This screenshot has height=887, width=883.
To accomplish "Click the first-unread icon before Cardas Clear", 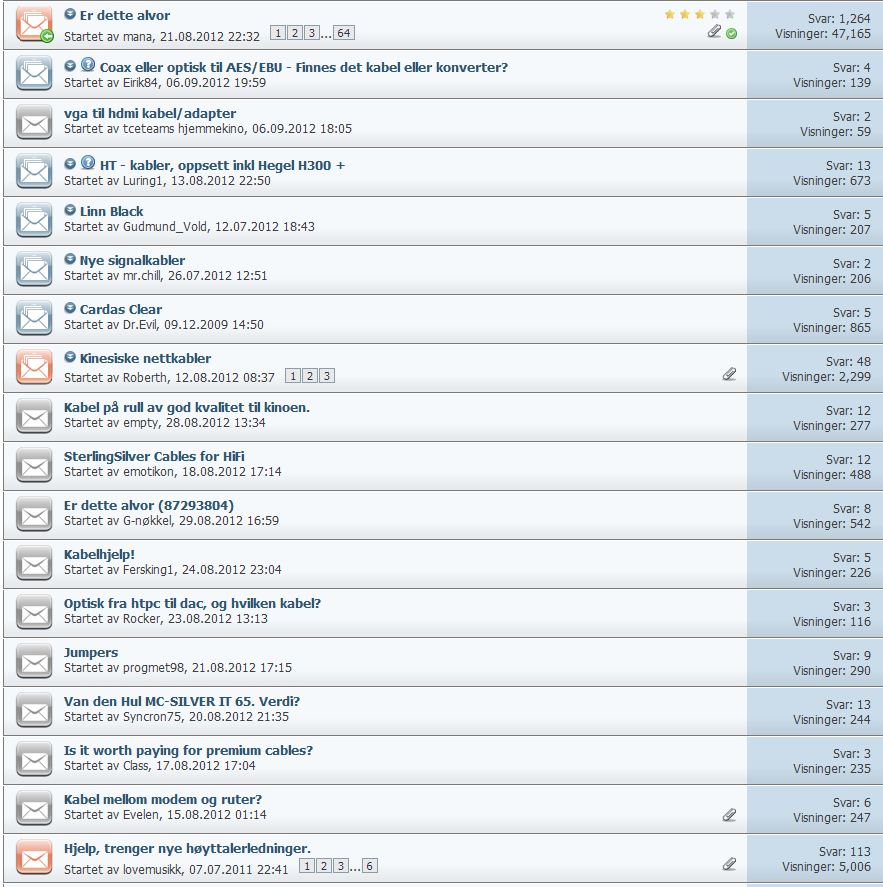I will (x=70, y=308).
